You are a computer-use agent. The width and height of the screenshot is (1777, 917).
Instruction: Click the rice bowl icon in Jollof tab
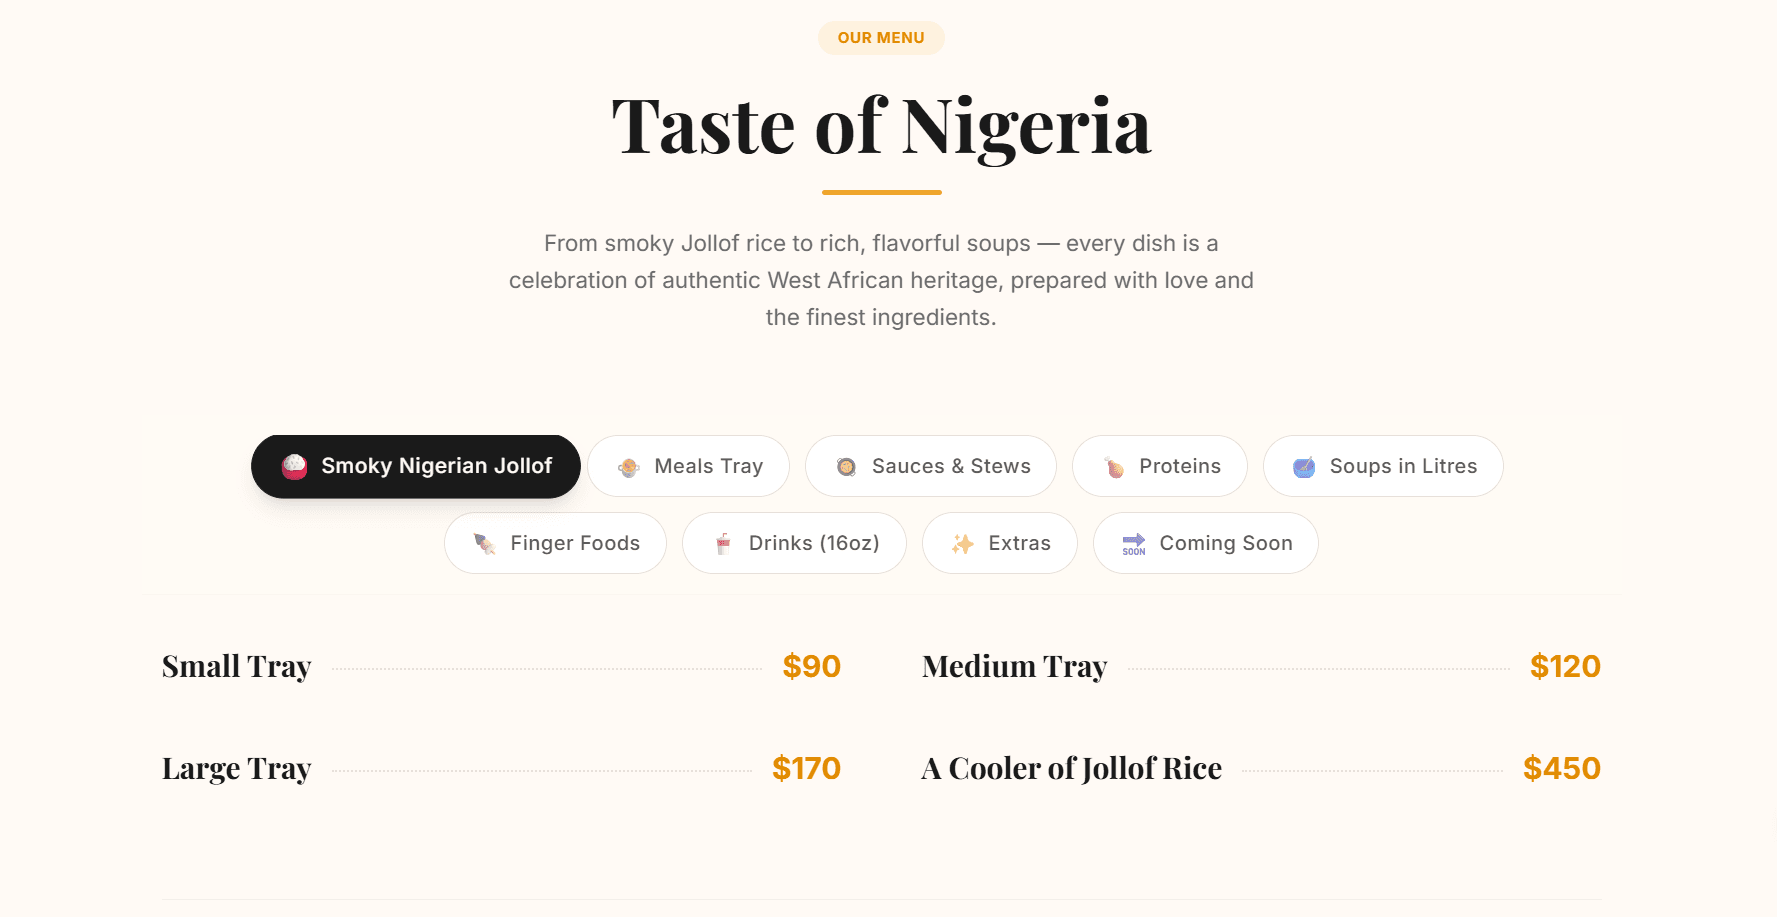pyautogui.click(x=294, y=467)
